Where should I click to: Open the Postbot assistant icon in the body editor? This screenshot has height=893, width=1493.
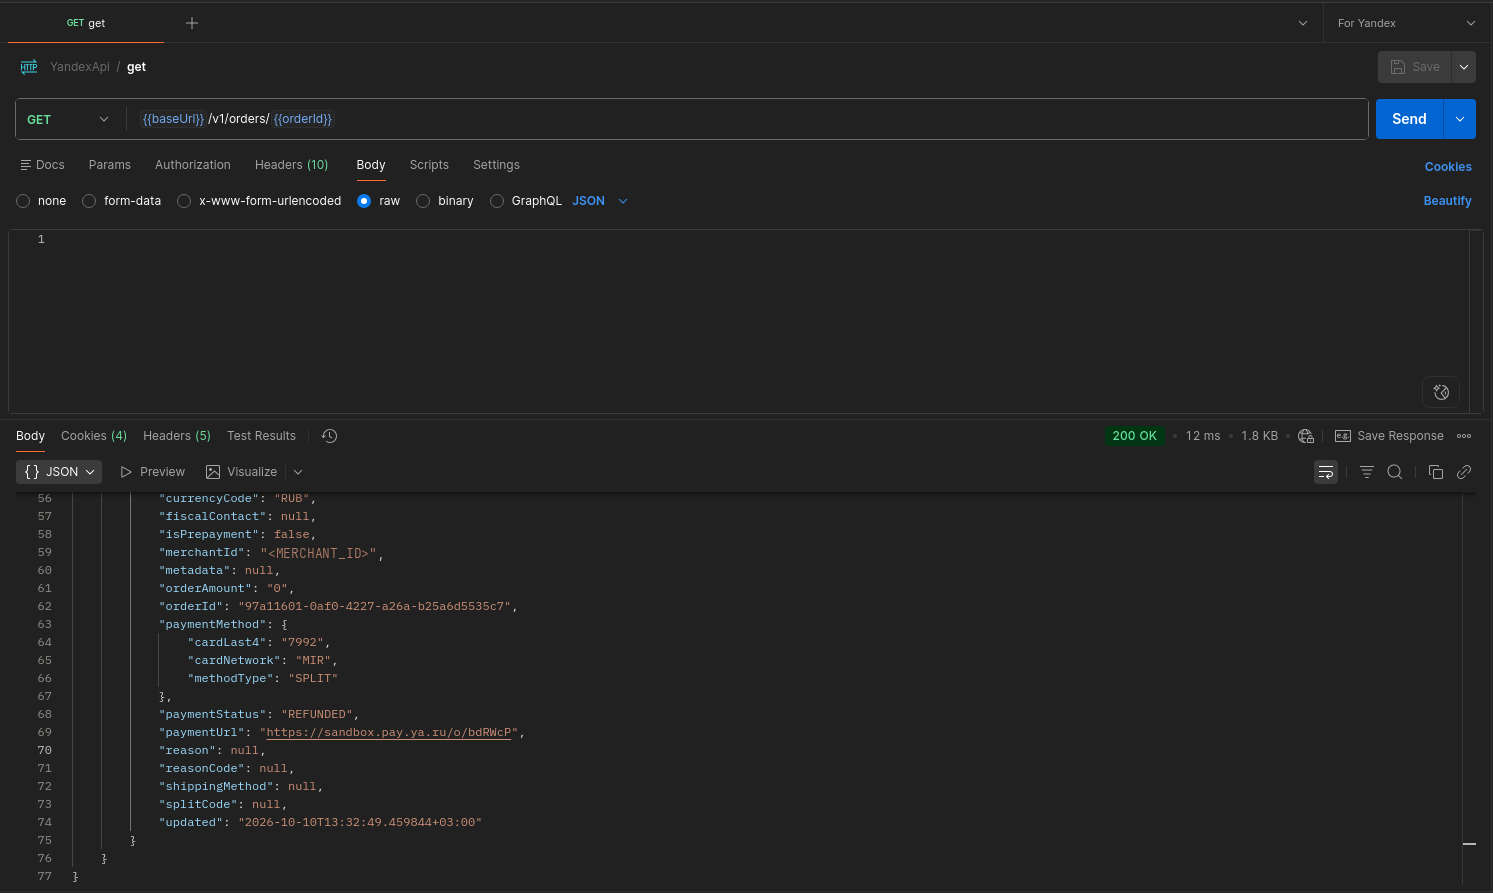(x=1441, y=392)
